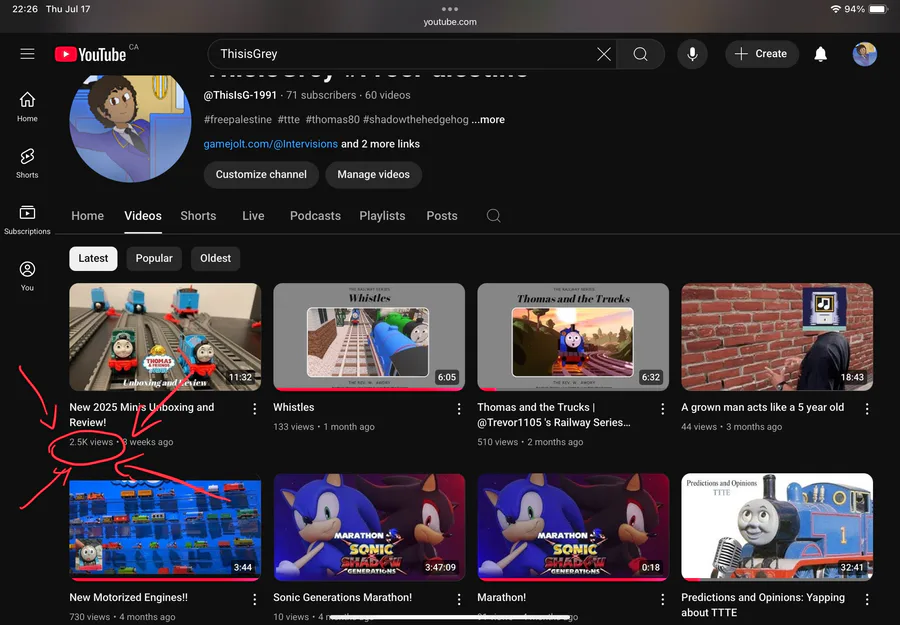Image resolution: width=900 pixels, height=625 pixels.
Task: Select the Videos tab
Action: [143, 216]
